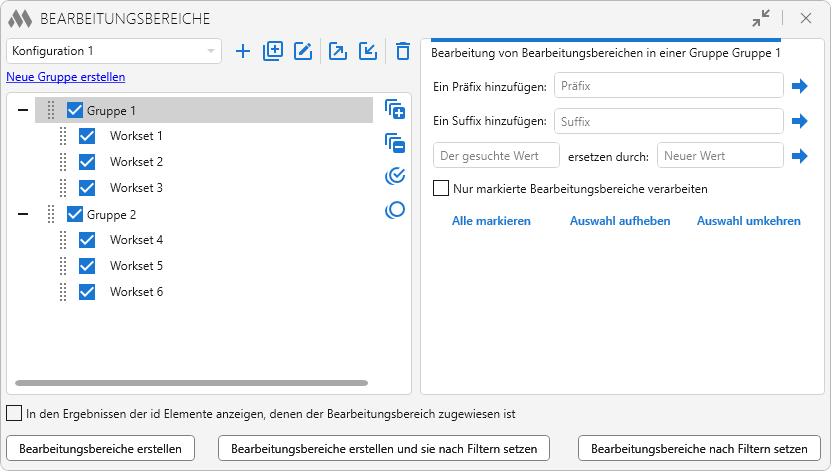Toggle the Gruppe 2 checkbox
Screen dimensions: 831x471
click(75, 214)
